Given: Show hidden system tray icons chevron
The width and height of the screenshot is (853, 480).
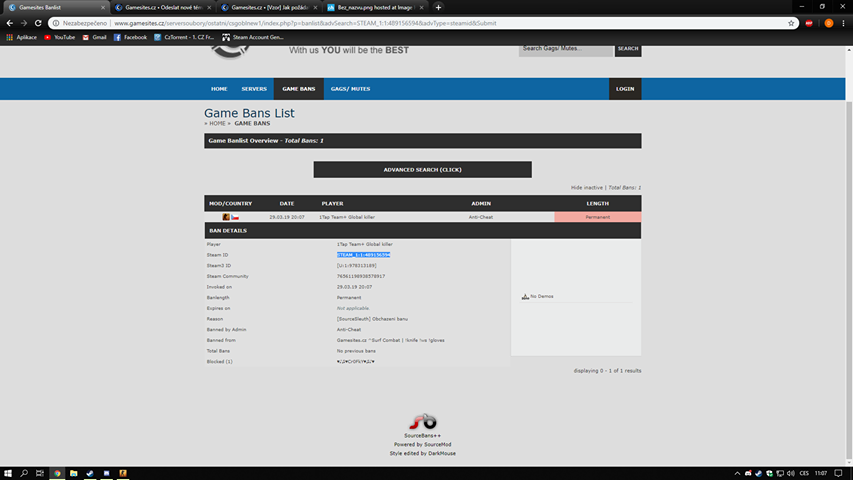Looking at the screenshot, I should pos(737,473).
